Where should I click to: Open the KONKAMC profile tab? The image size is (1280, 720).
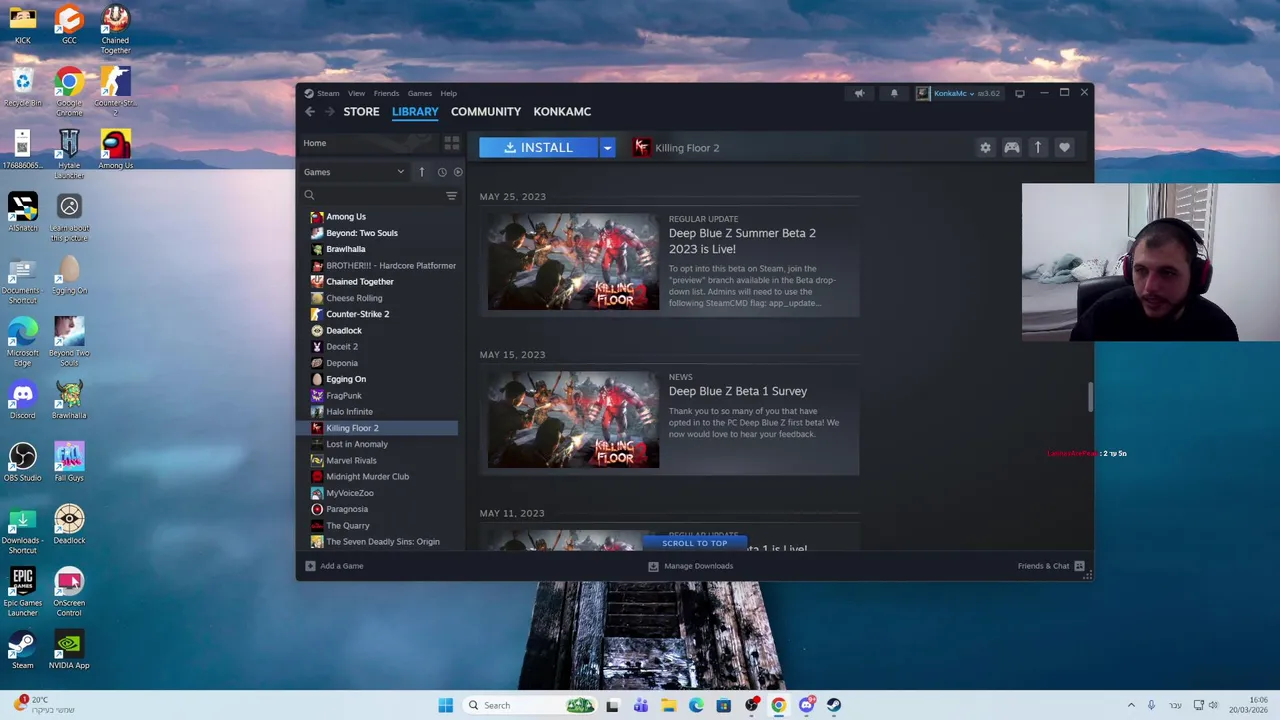[562, 112]
